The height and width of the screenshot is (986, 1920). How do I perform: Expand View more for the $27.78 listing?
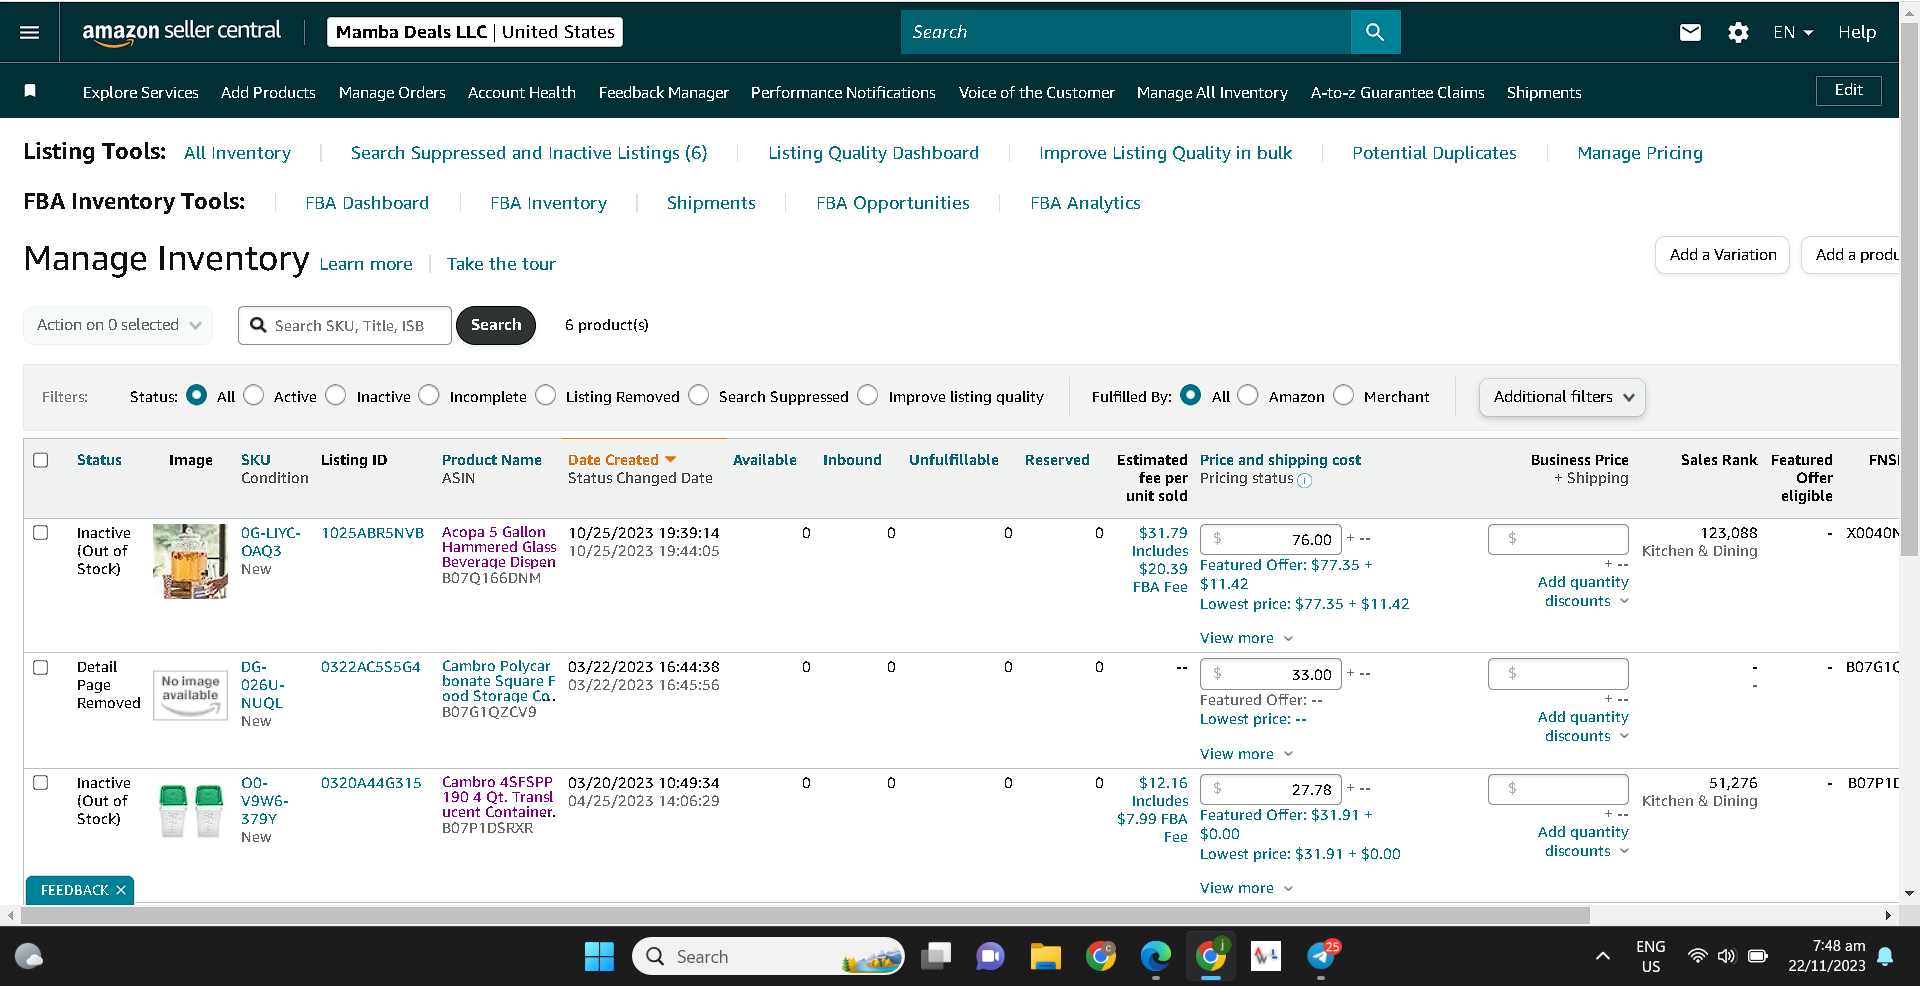click(x=1246, y=888)
